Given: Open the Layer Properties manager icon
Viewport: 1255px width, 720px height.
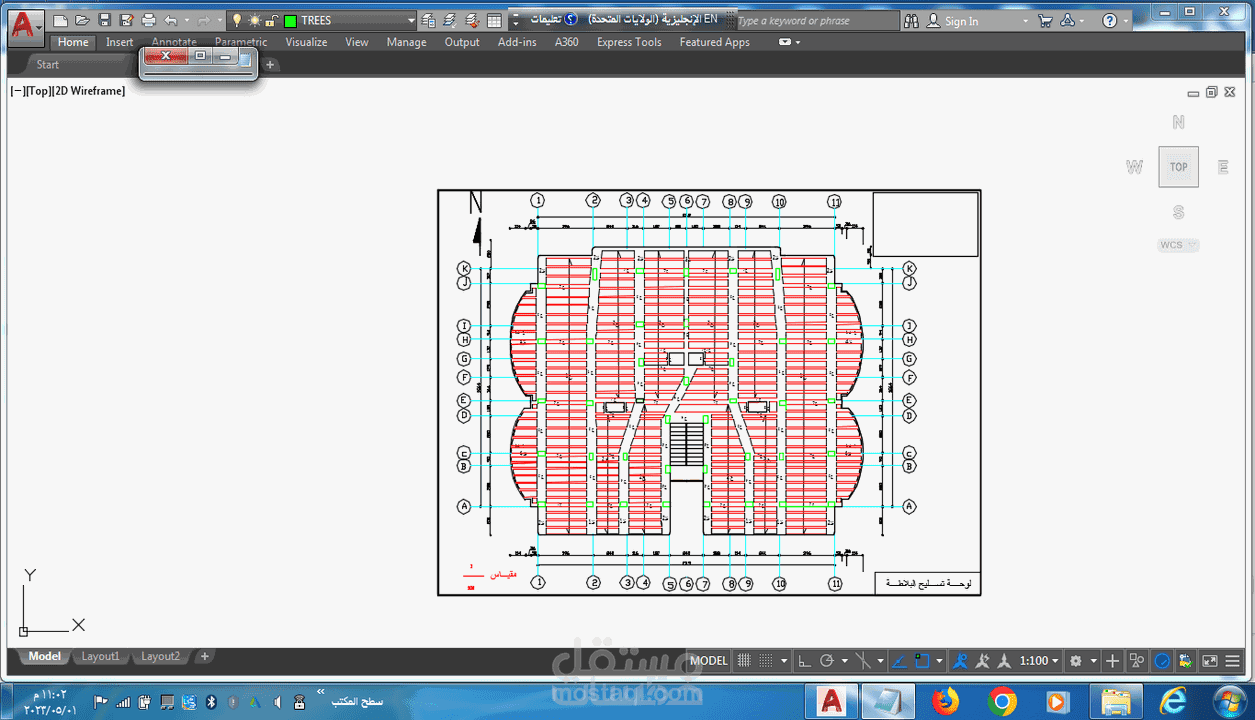Looking at the screenshot, I should pos(428,20).
